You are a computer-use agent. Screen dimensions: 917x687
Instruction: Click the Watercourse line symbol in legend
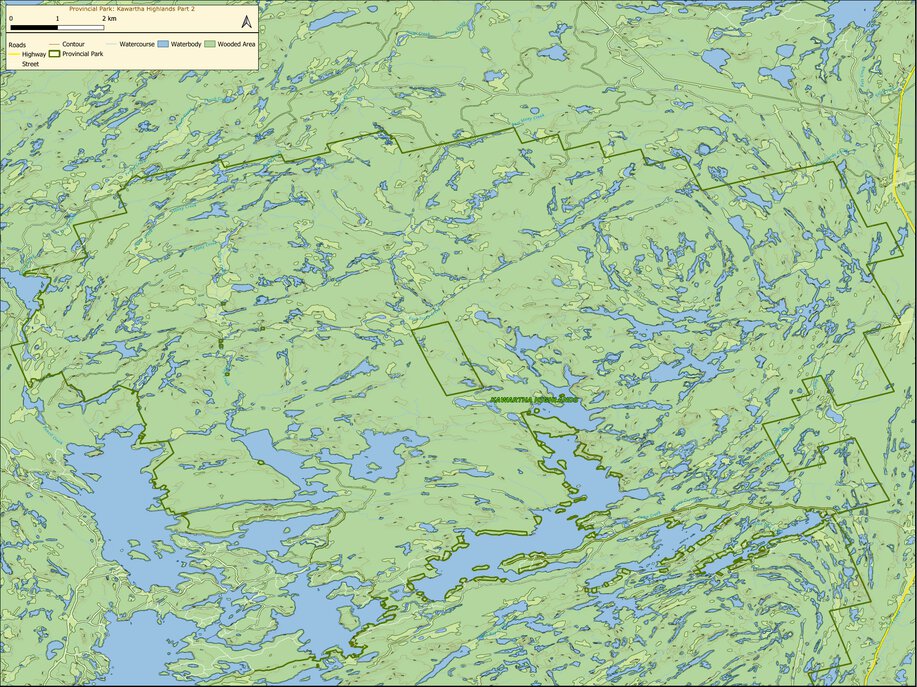pyautogui.click(x=110, y=45)
